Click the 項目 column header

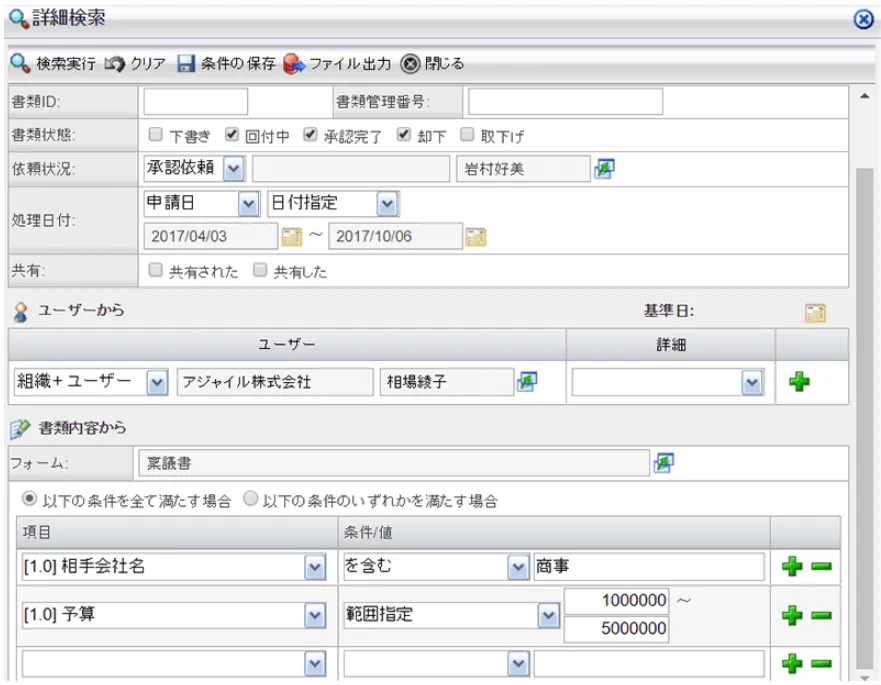click(x=177, y=532)
